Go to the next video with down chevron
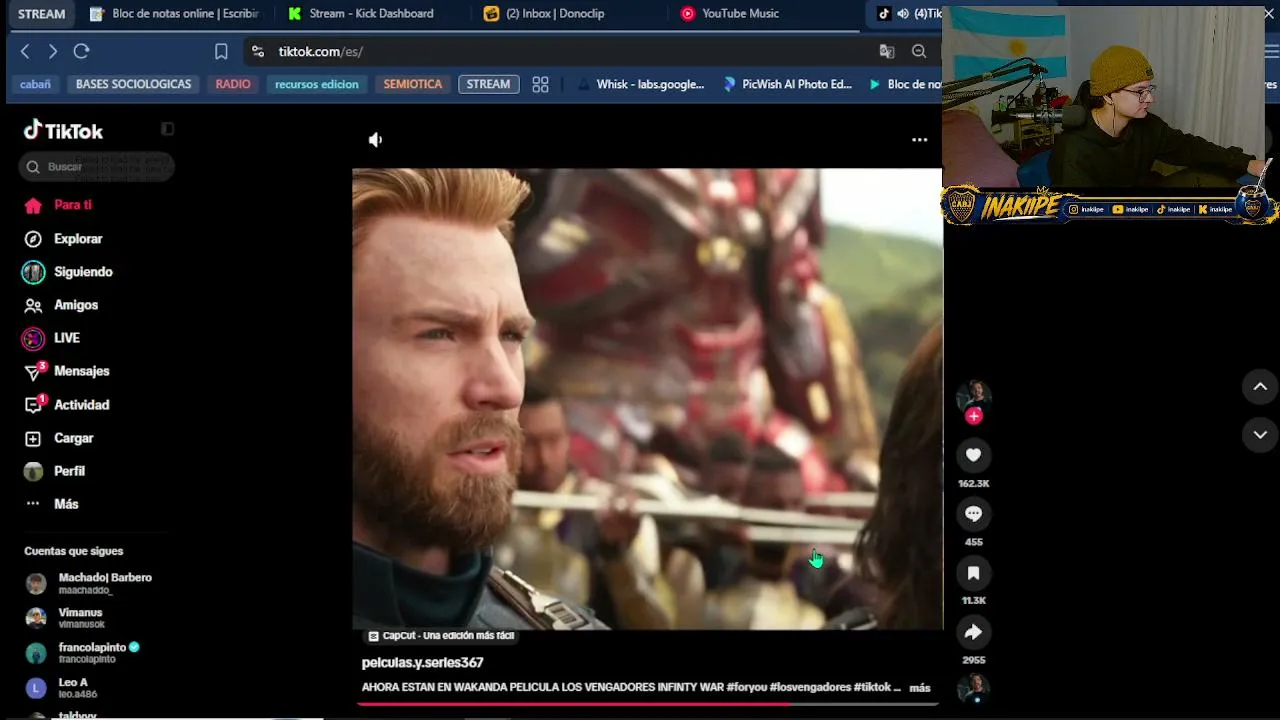The image size is (1280, 720). 1260,435
